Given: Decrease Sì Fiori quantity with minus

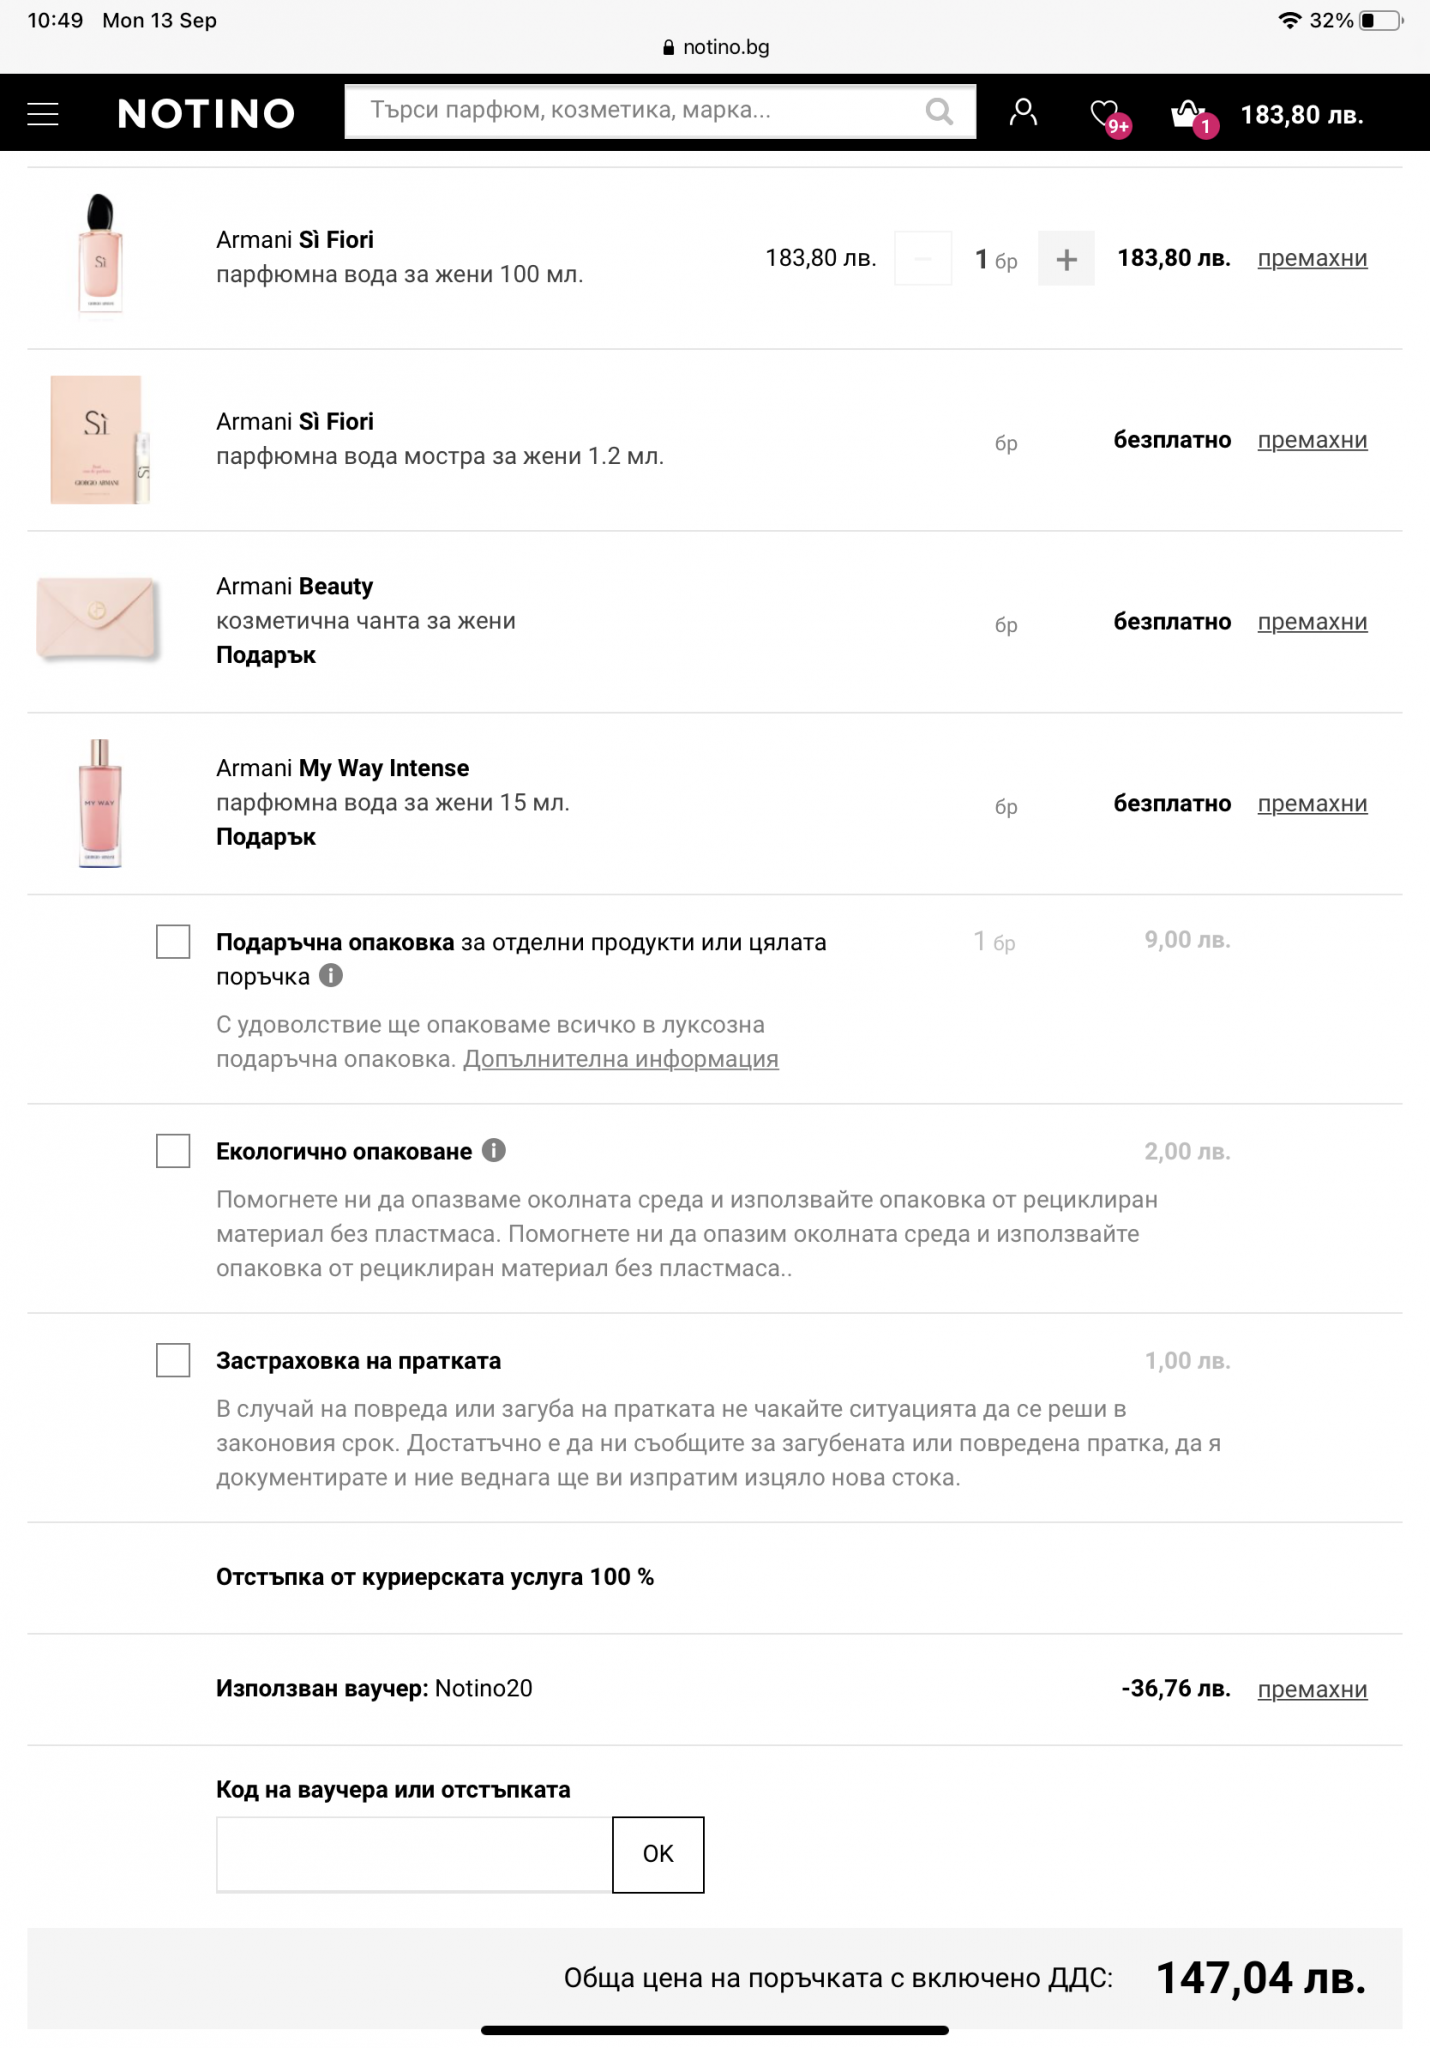Looking at the screenshot, I should click(923, 259).
